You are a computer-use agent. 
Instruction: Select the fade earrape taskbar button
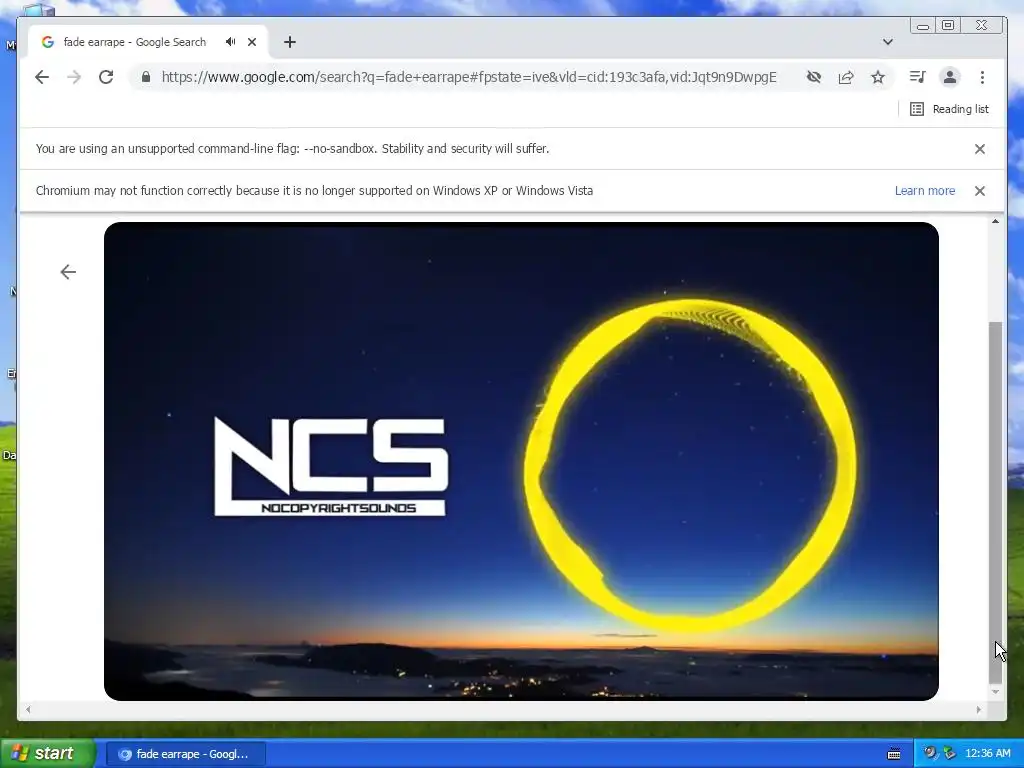[185, 754]
